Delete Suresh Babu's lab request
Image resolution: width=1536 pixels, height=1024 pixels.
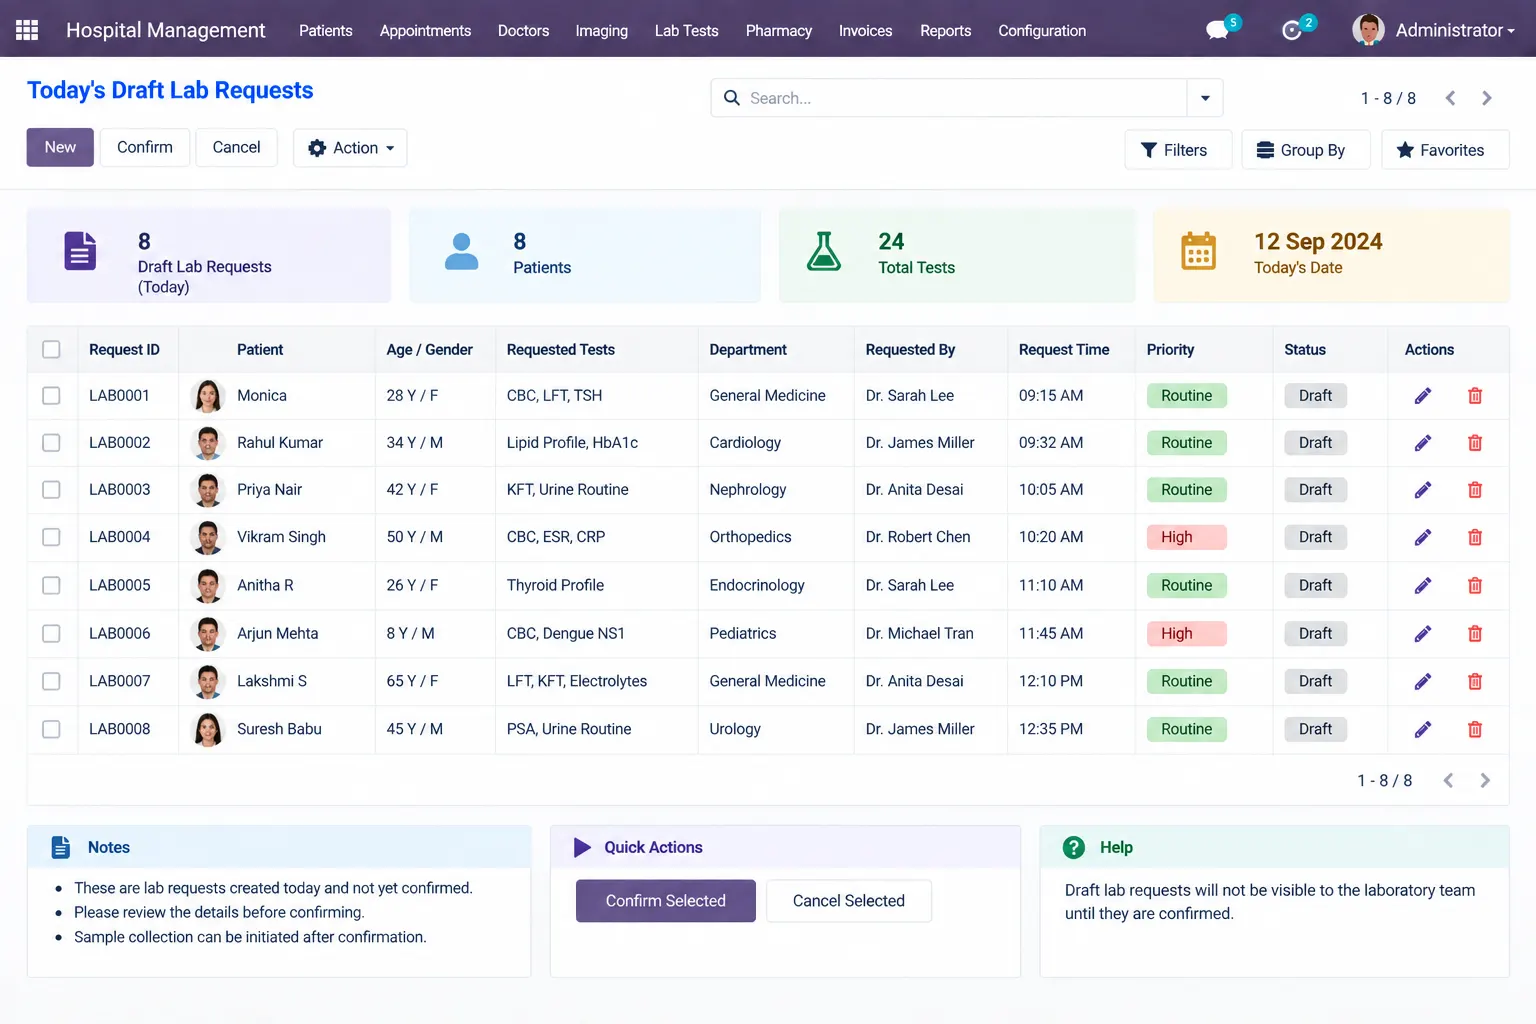pyautogui.click(x=1475, y=729)
